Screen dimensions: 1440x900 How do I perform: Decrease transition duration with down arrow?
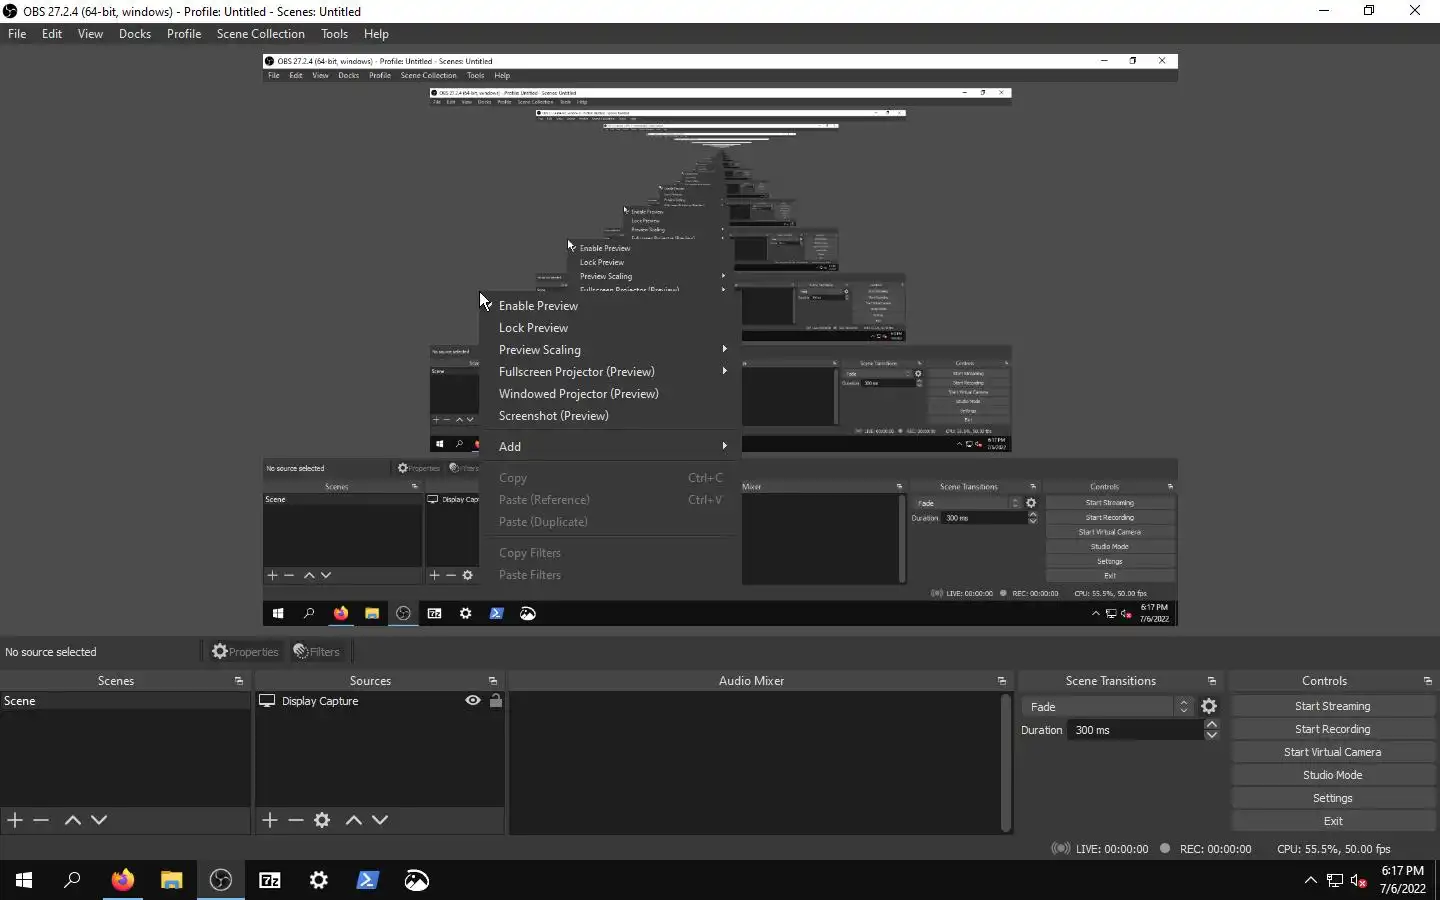click(1211, 735)
